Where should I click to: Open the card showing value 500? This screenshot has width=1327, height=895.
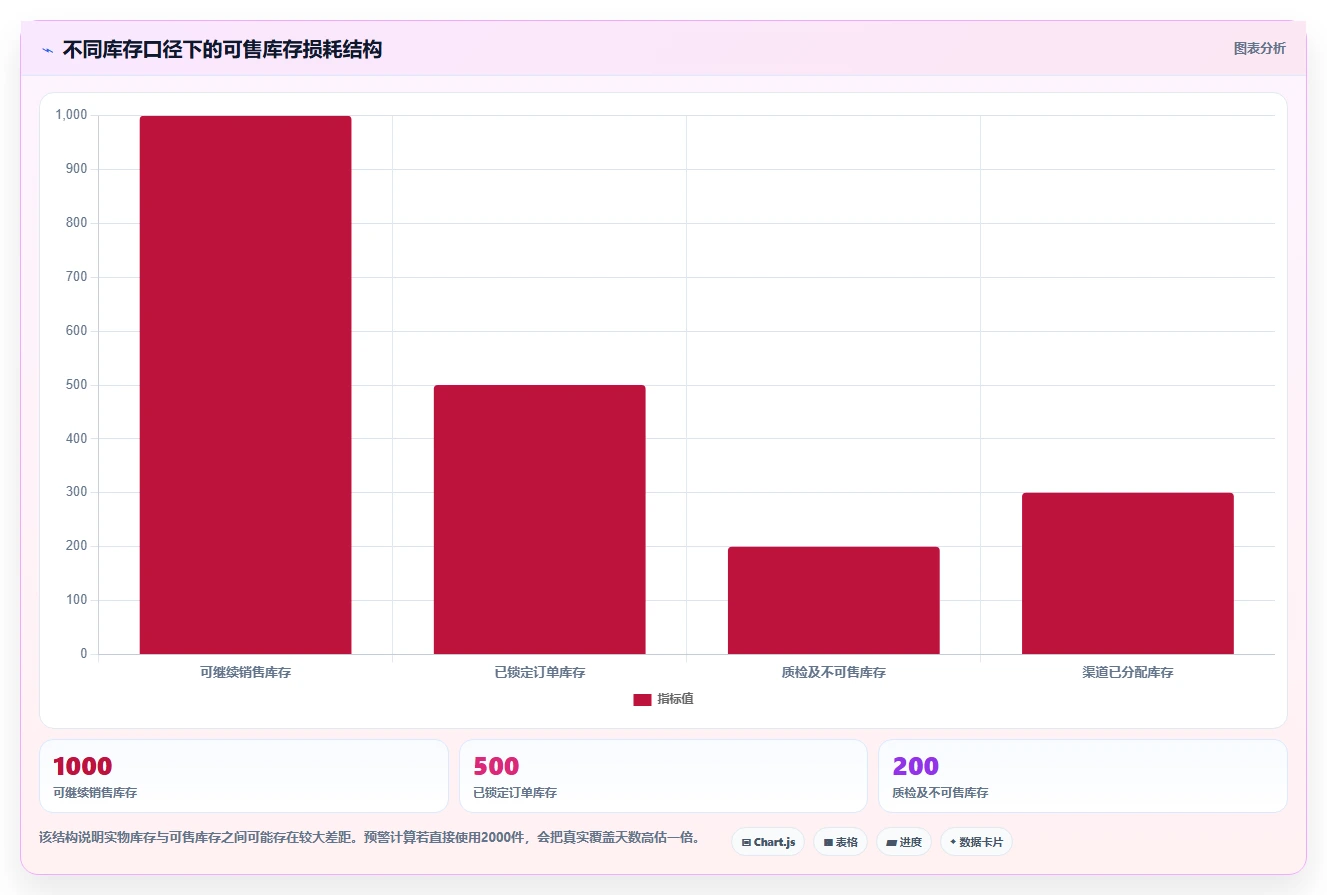663,776
